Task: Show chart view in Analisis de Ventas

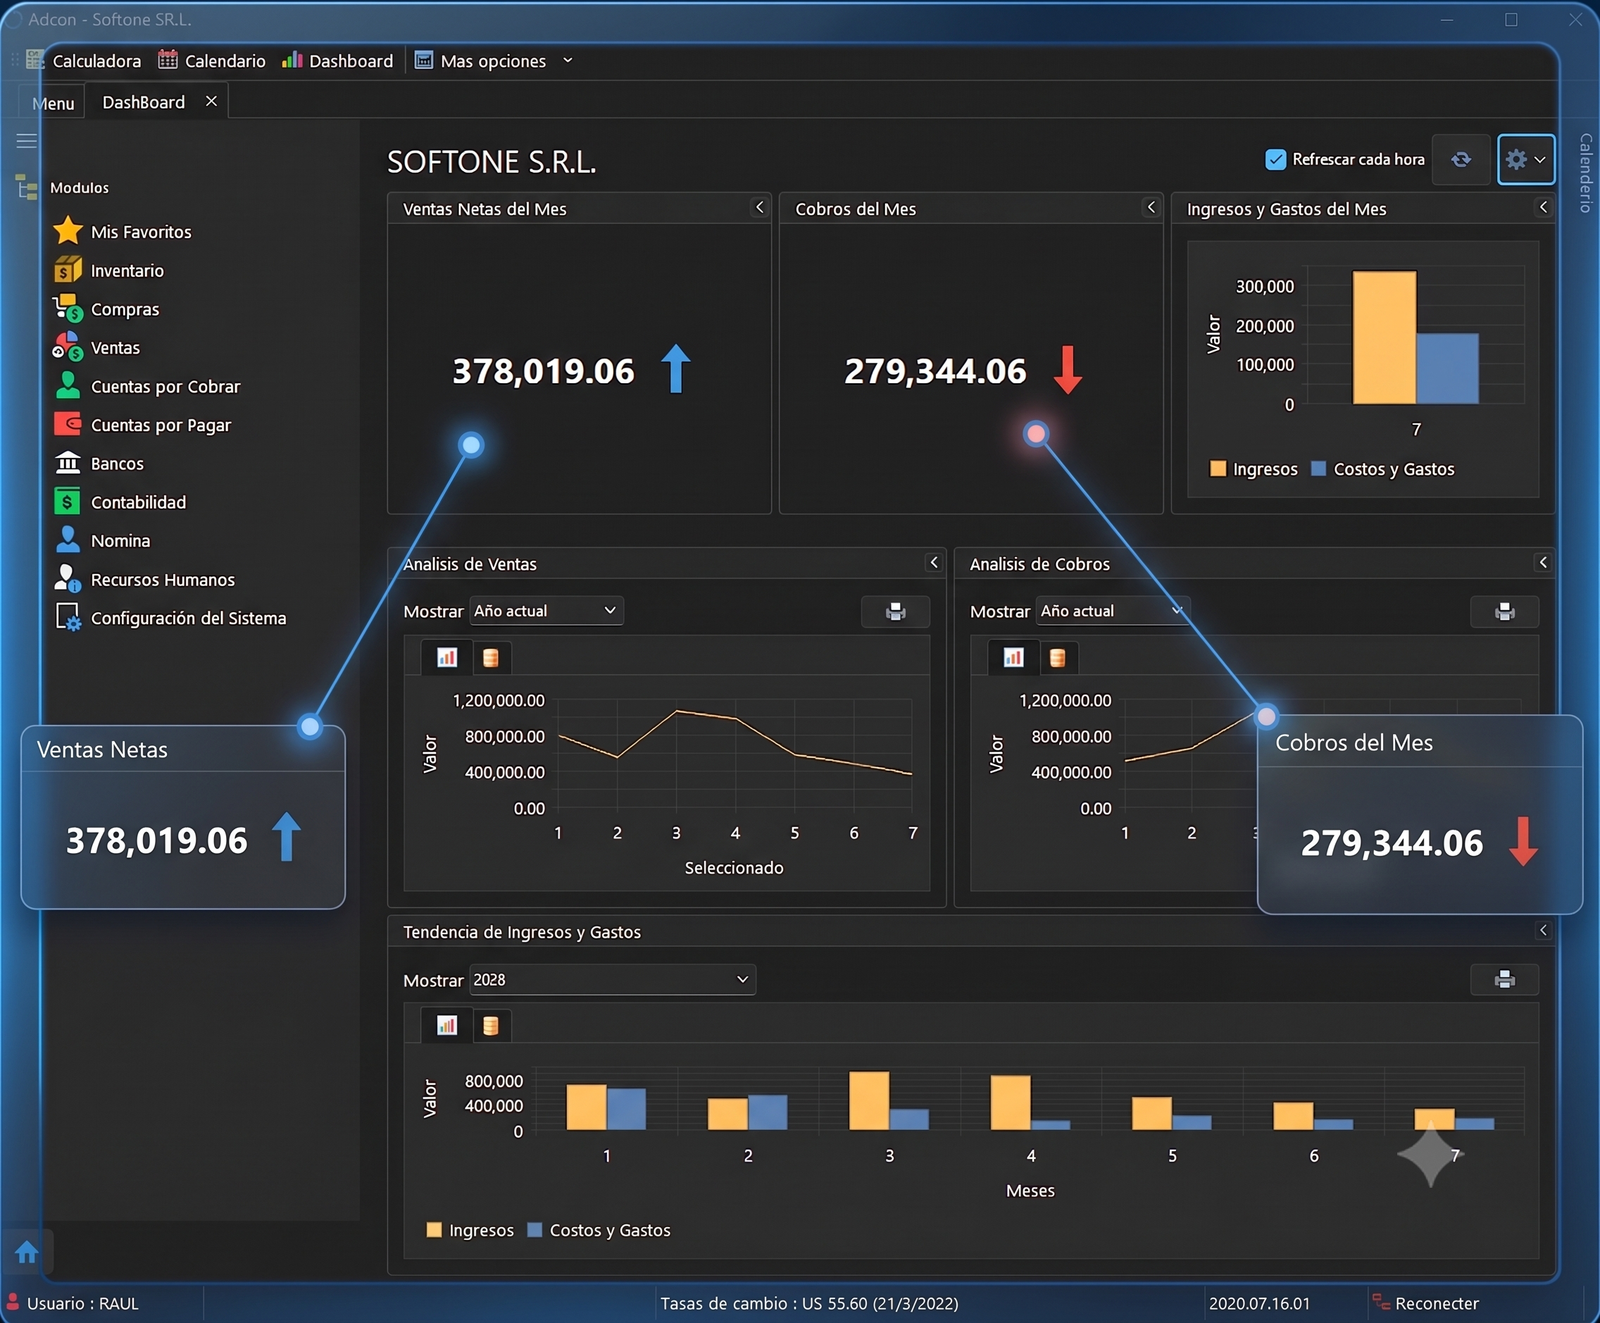Action: [447, 657]
